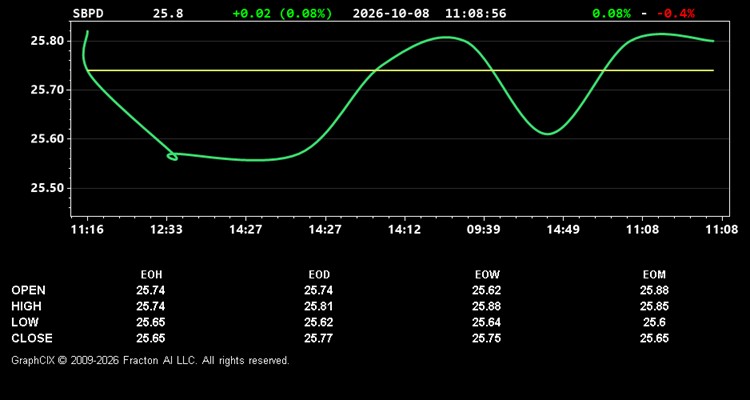The width and height of the screenshot is (750, 400).
Task: Select EOW high value 25.88
Action: tap(486, 306)
